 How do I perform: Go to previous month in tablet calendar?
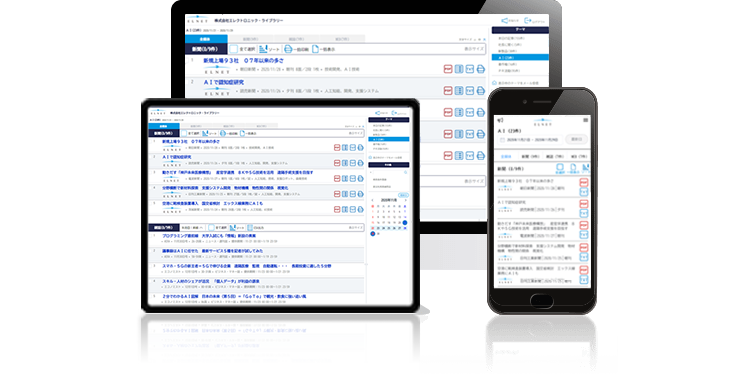(x=373, y=201)
